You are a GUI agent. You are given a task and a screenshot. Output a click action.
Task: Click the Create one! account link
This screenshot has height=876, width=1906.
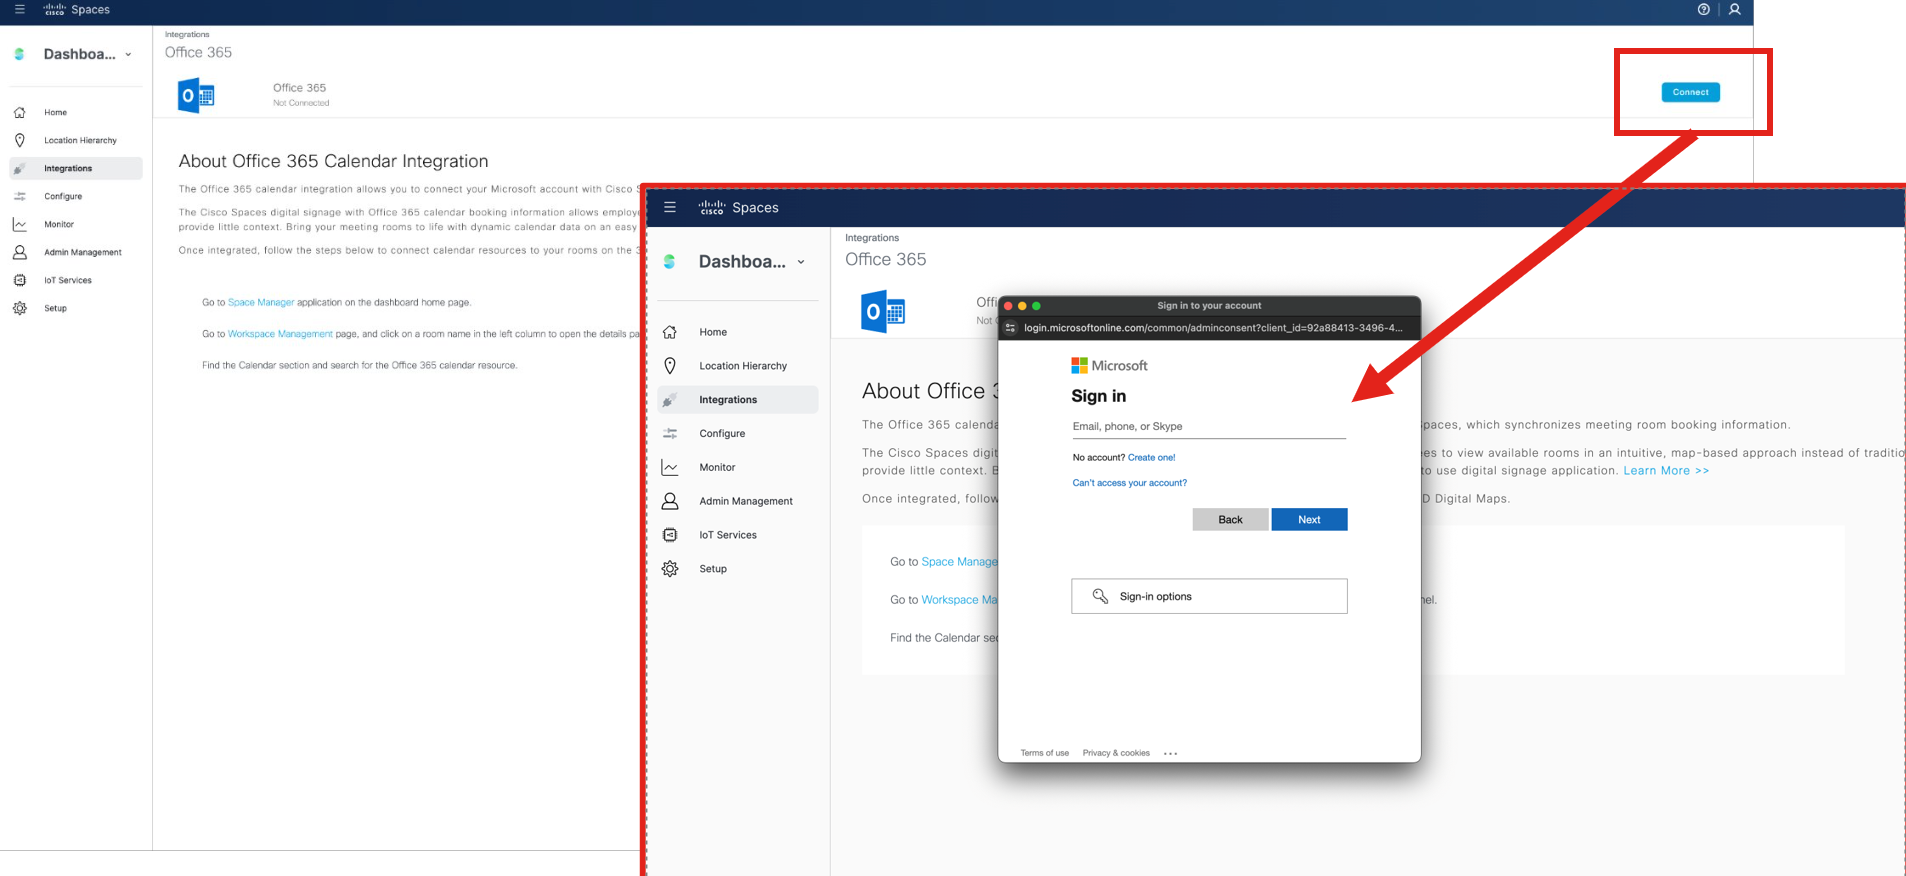point(1151,458)
